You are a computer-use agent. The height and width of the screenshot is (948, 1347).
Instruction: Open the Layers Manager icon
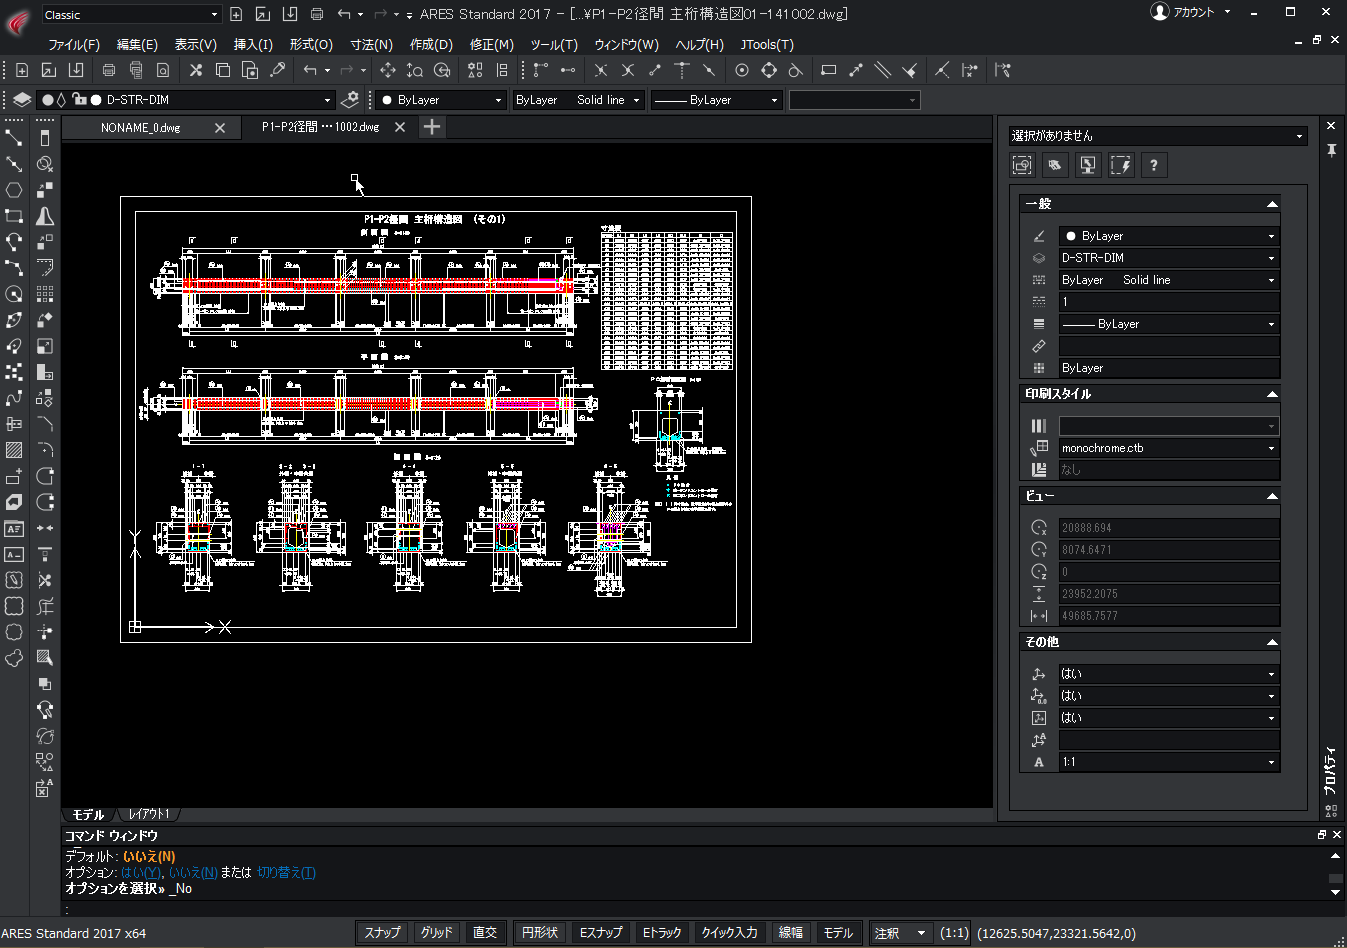coord(21,100)
